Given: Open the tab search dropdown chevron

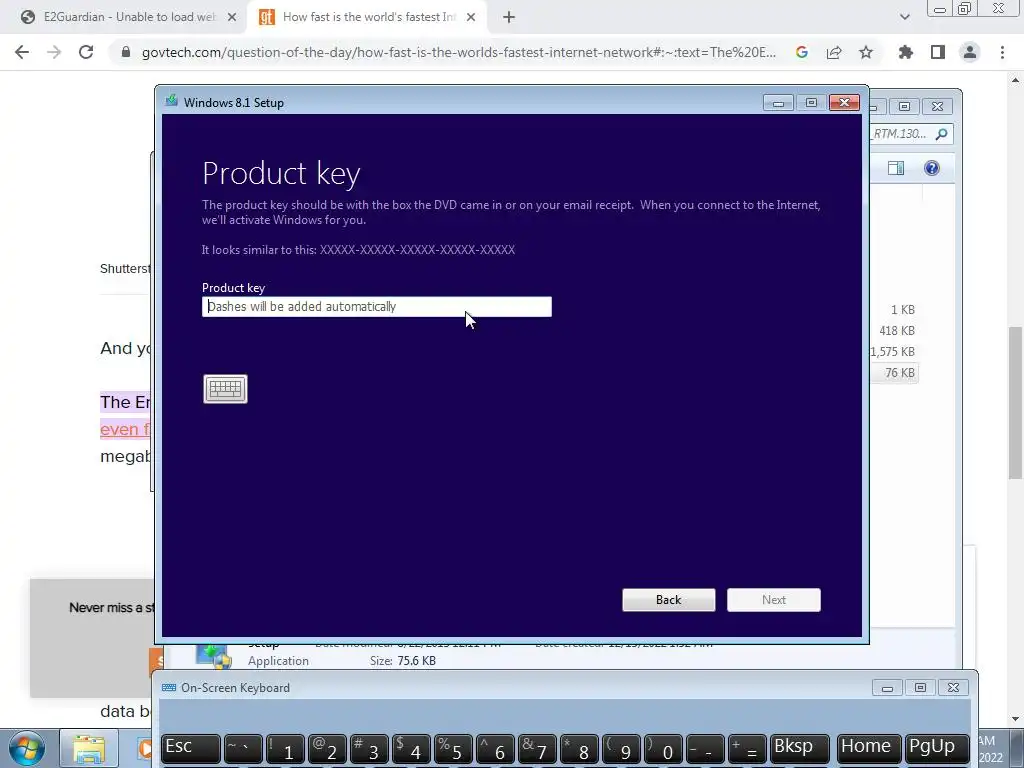Looking at the screenshot, I should tap(904, 17).
